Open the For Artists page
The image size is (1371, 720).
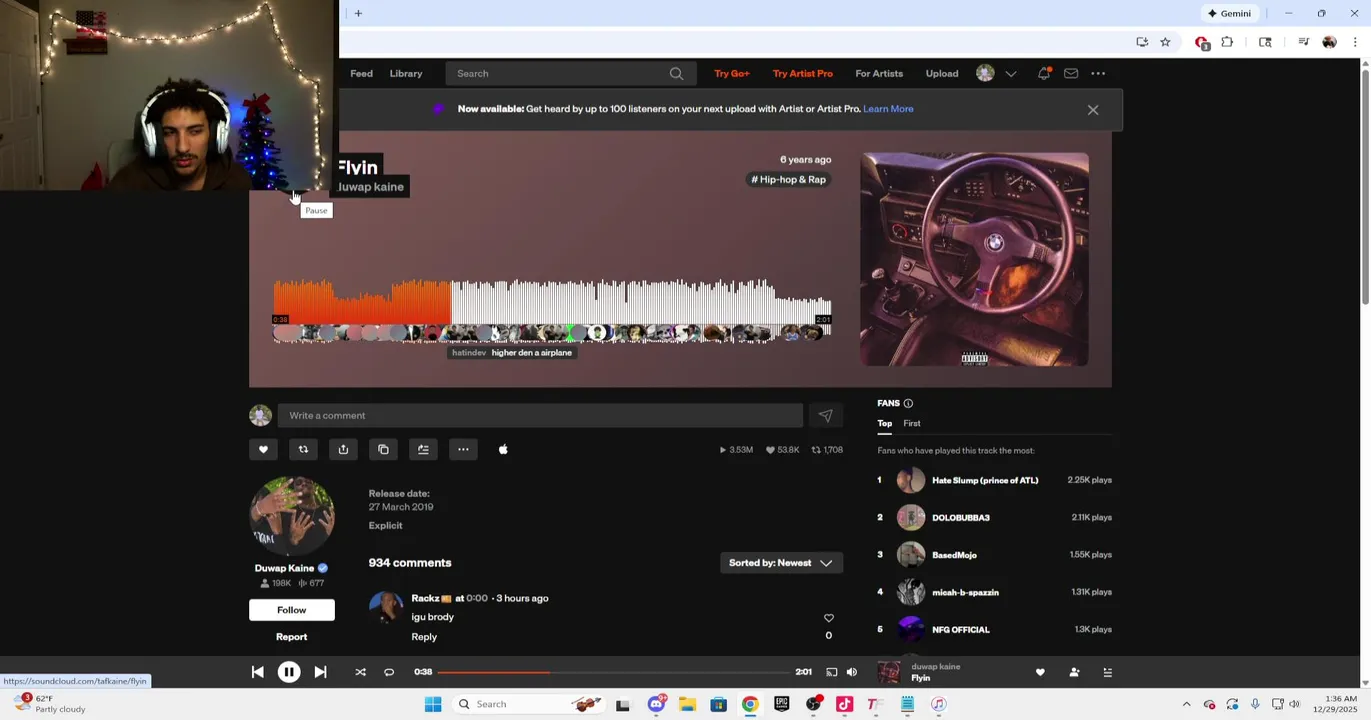[x=879, y=74]
